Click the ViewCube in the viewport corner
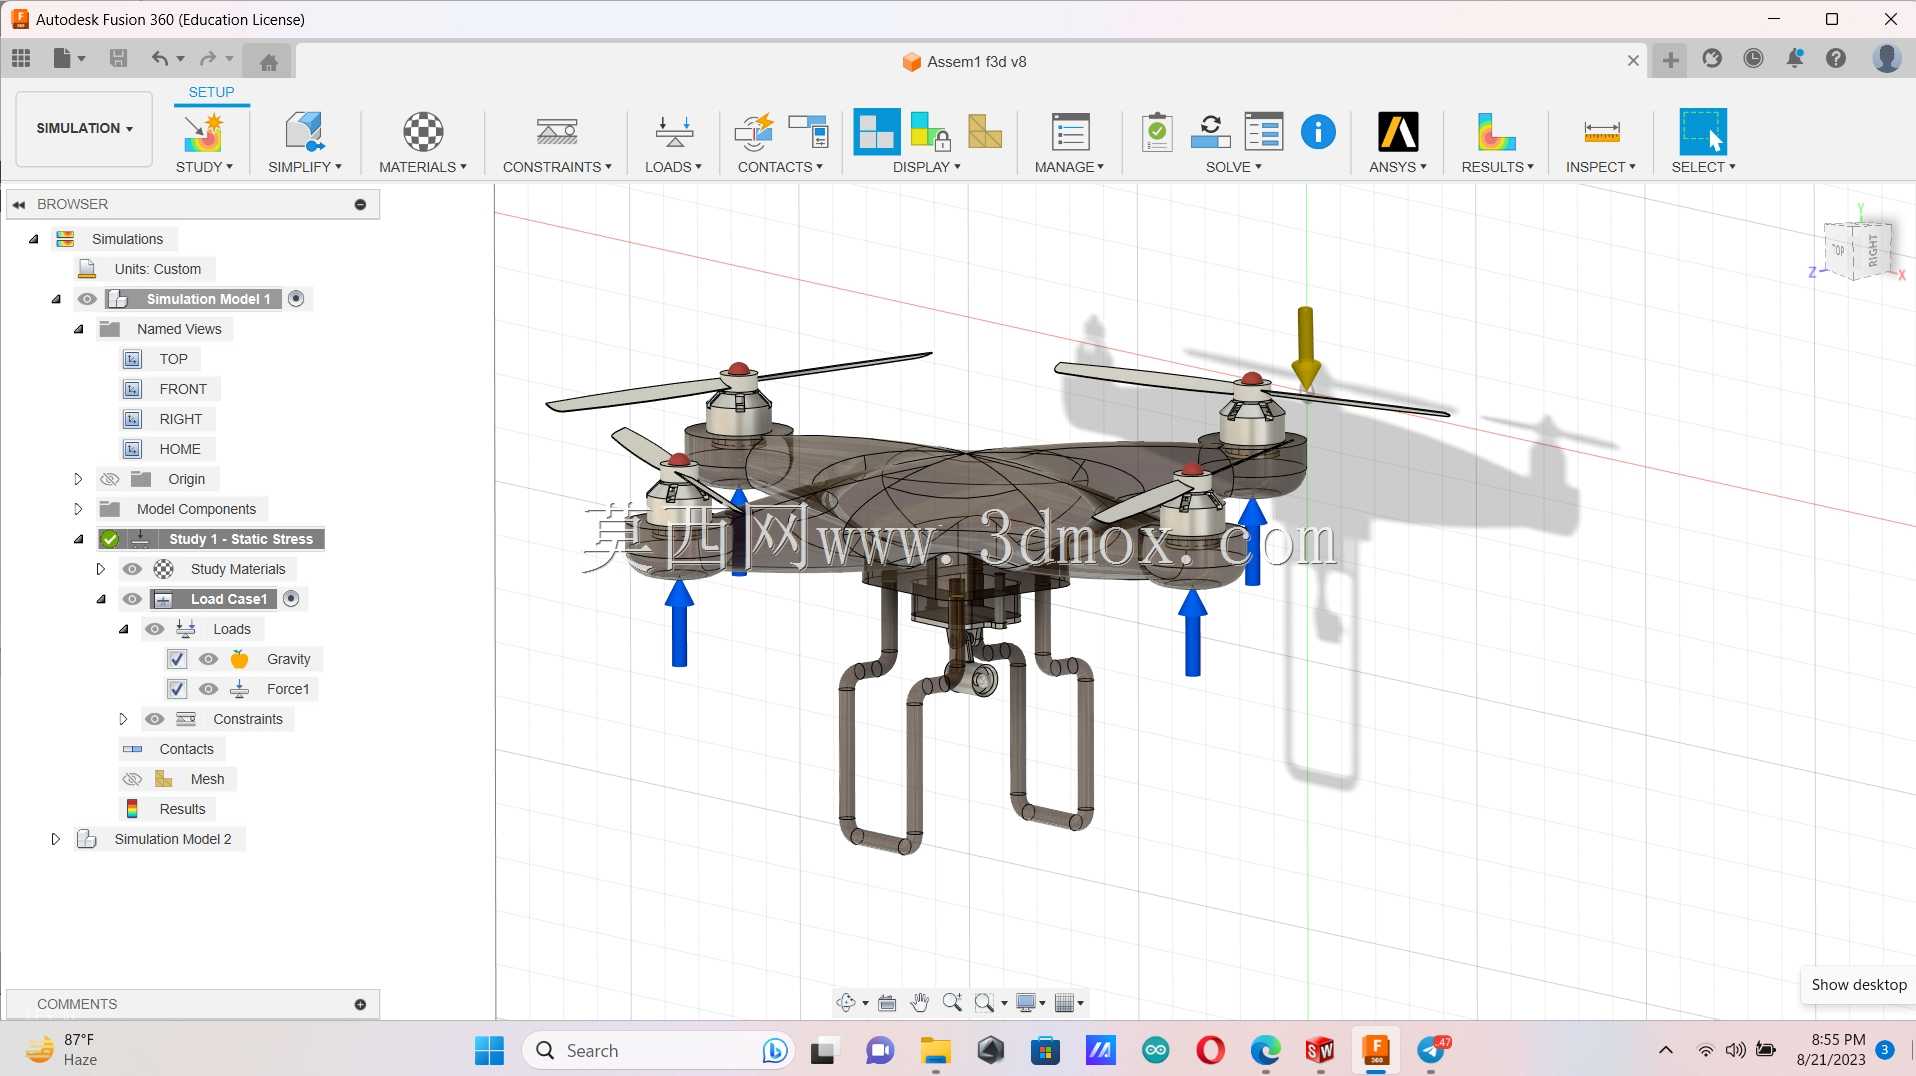 [x=1858, y=250]
